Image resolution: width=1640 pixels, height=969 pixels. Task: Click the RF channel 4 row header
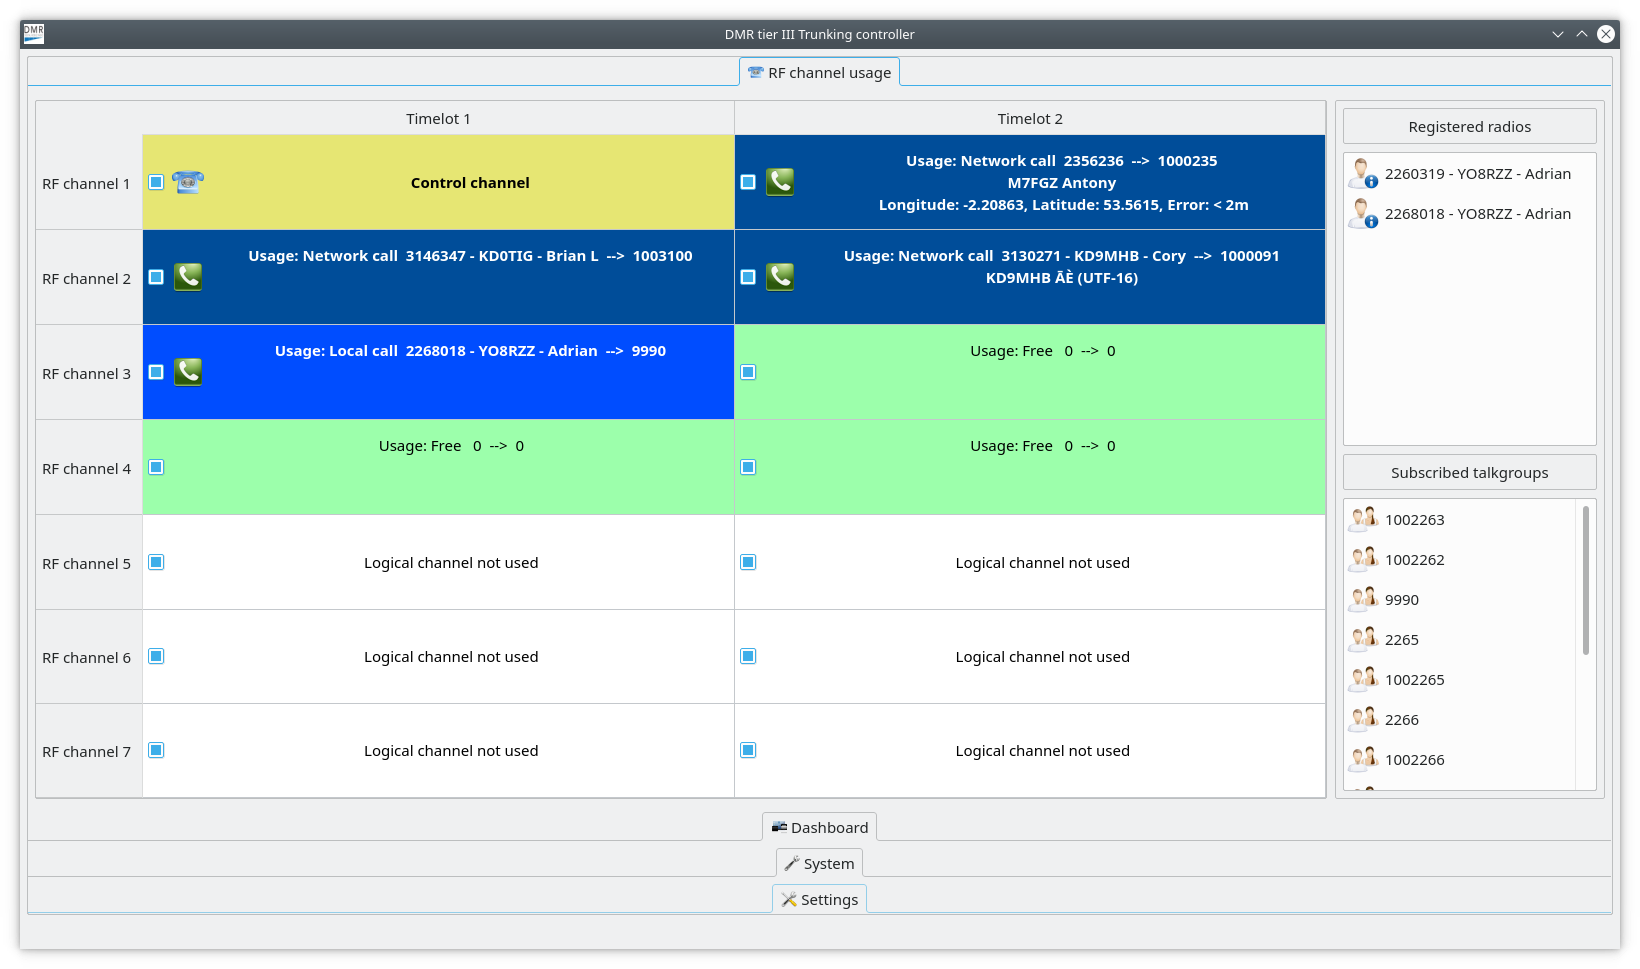click(89, 468)
